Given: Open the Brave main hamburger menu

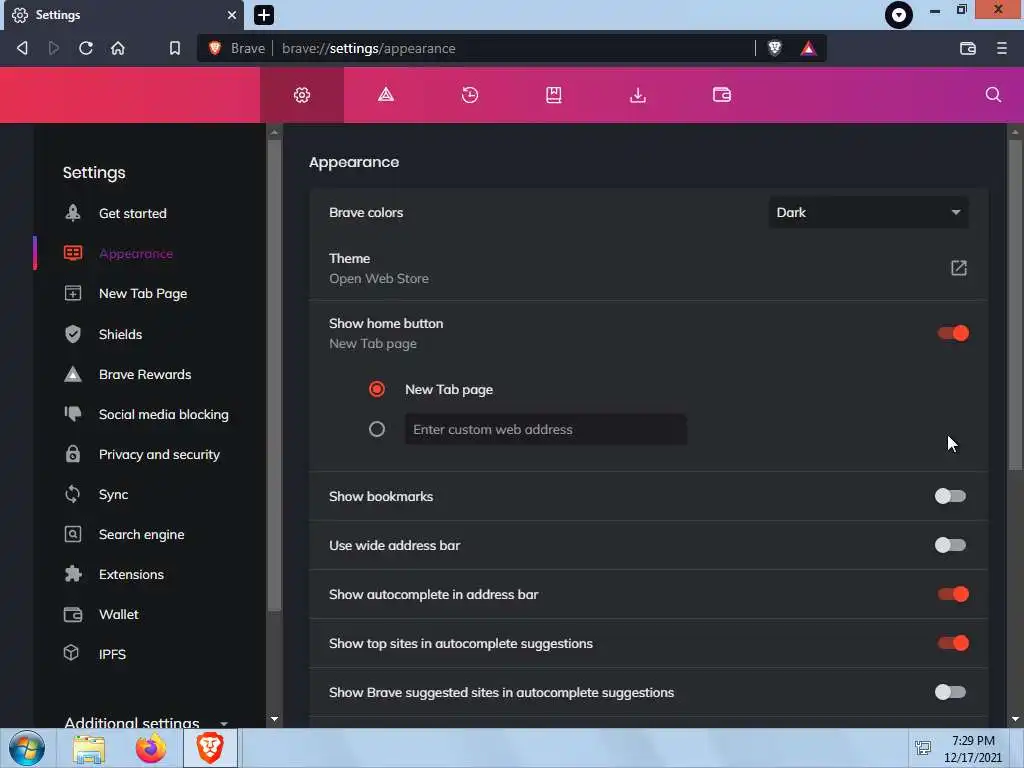Looking at the screenshot, I should click(x=1002, y=48).
